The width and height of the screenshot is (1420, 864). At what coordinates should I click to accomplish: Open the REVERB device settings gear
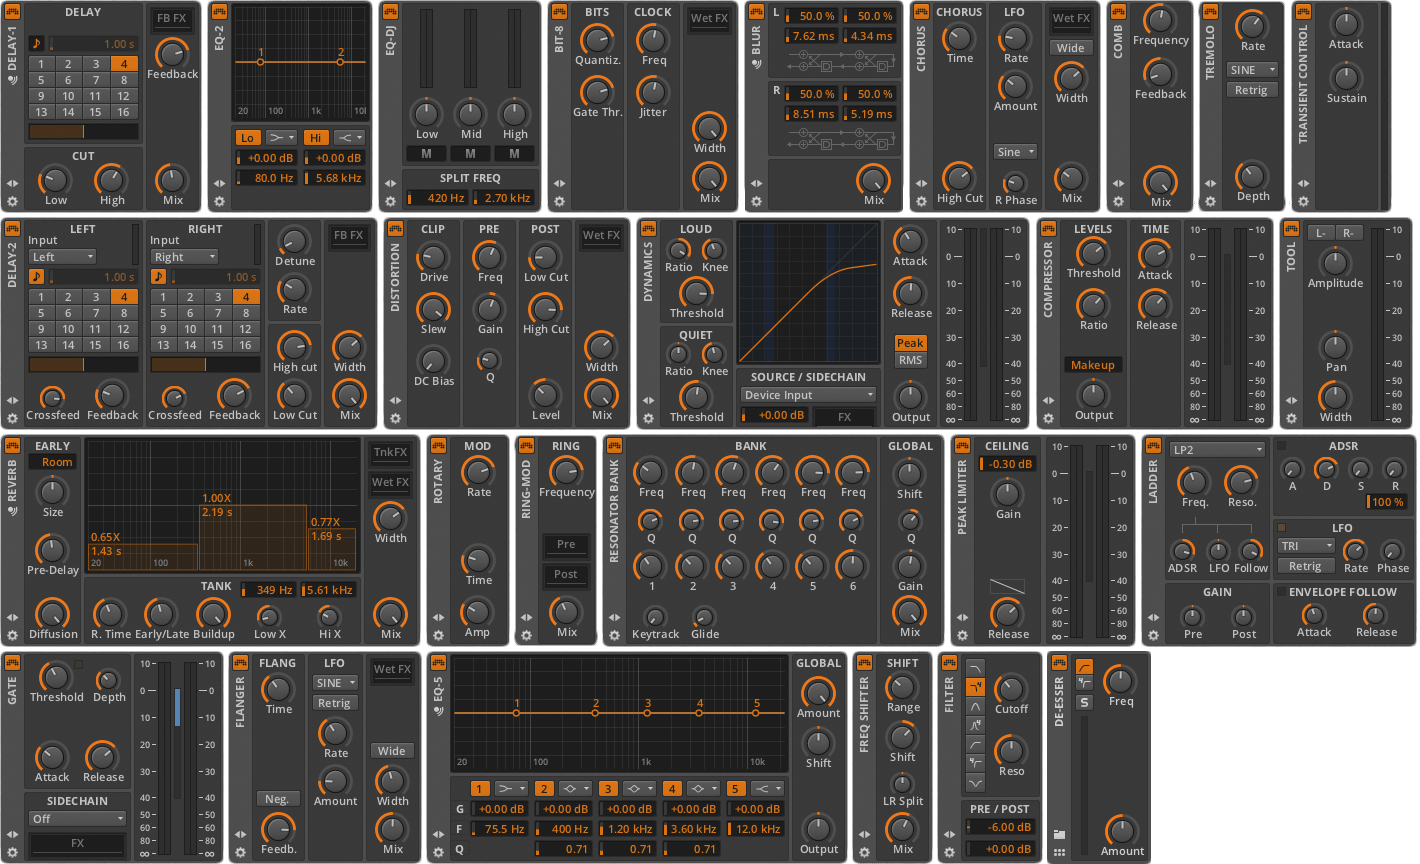[x=13, y=635]
